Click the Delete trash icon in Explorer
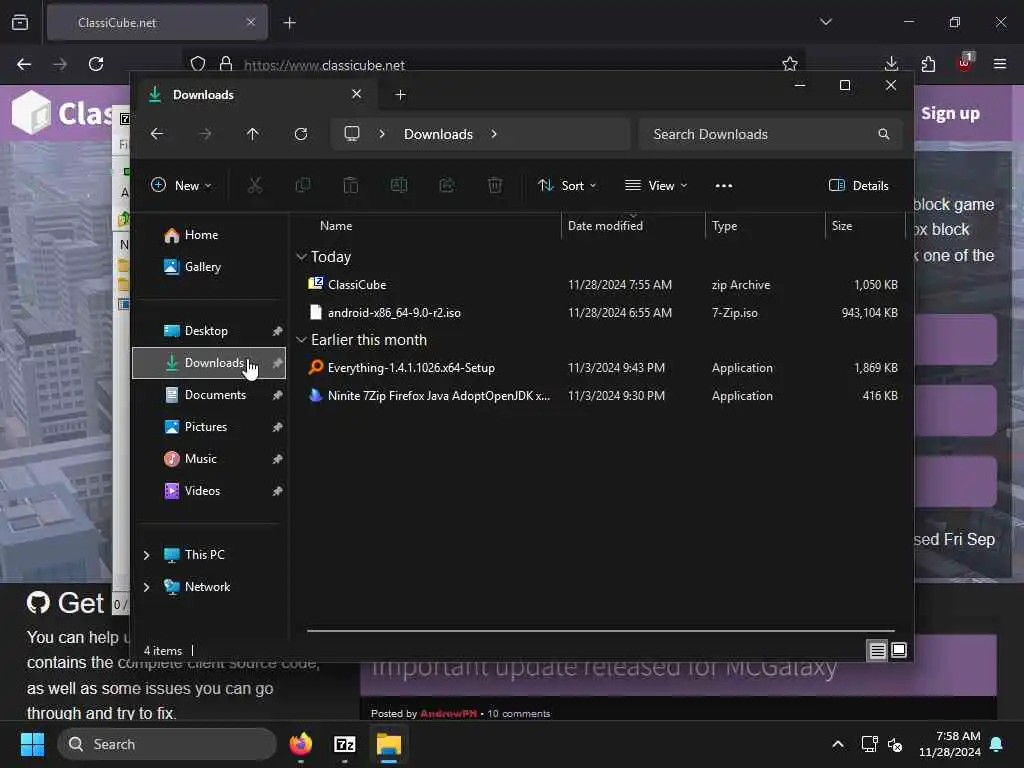Viewport: 1024px width, 768px height. (x=495, y=185)
